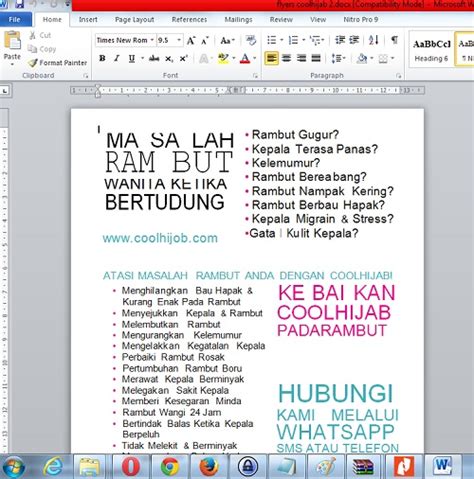The height and width of the screenshot is (479, 474).
Task: Open the Clipboard dialog launcher
Action: point(86,76)
